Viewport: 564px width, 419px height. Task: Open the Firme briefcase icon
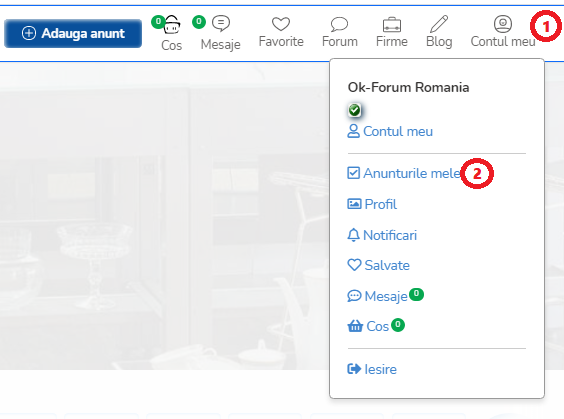click(x=392, y=24)
